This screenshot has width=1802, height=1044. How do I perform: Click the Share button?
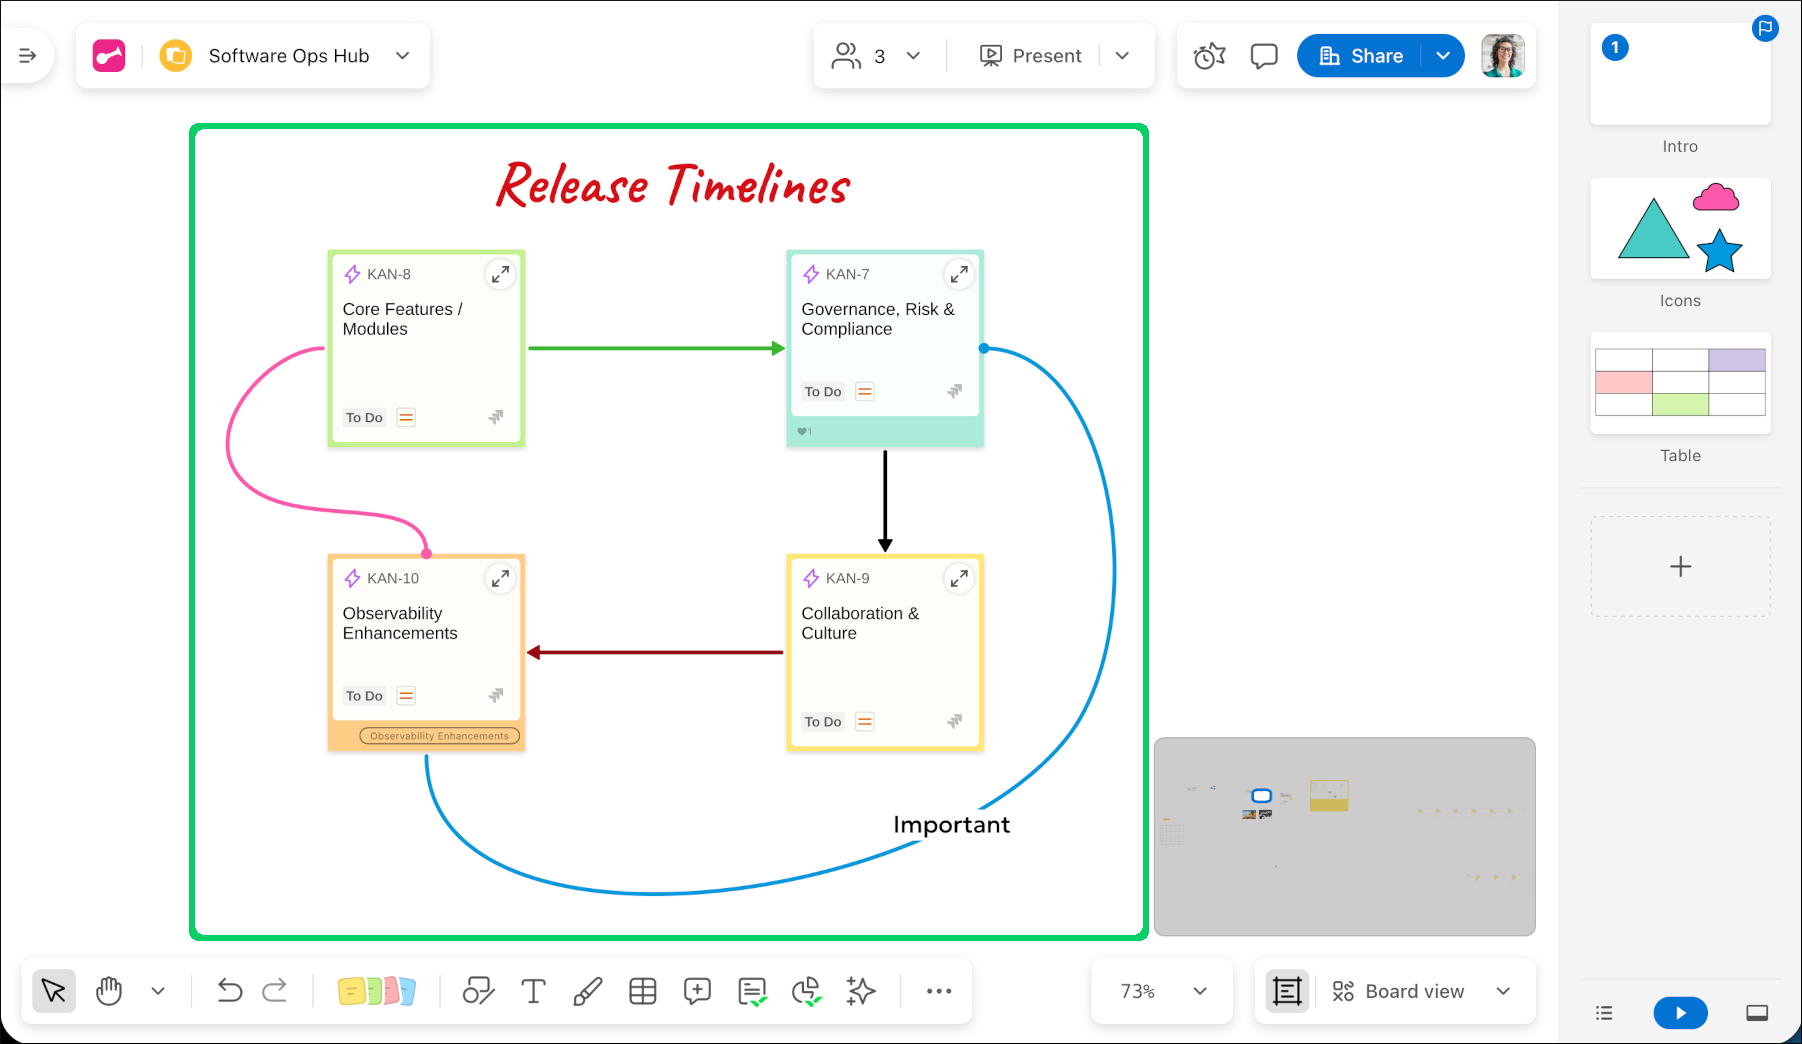click(x=1360, y=56)
